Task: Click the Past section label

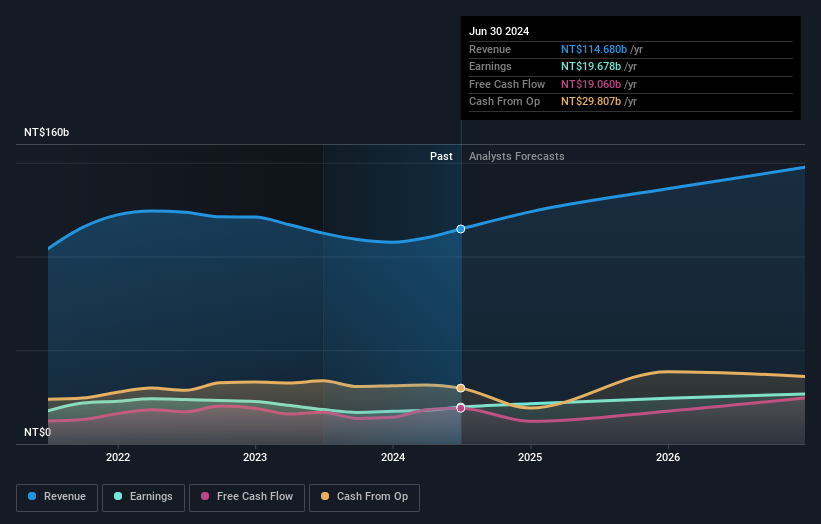Action: click(441, 157)
